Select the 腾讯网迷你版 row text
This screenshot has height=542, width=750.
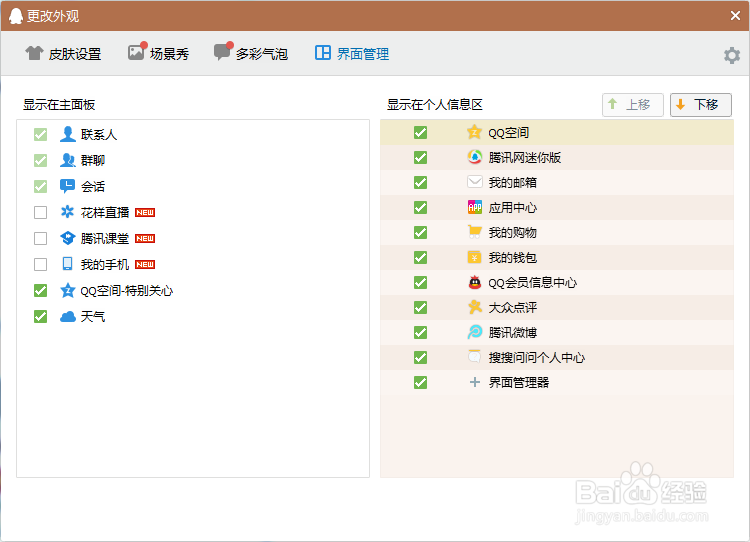525,157
